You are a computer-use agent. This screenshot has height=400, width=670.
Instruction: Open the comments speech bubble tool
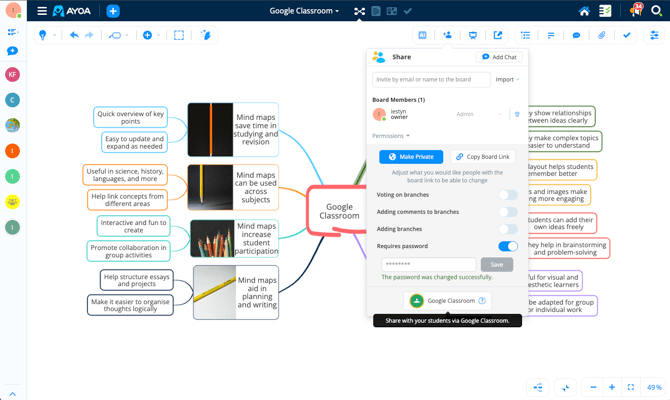(576, 35)
